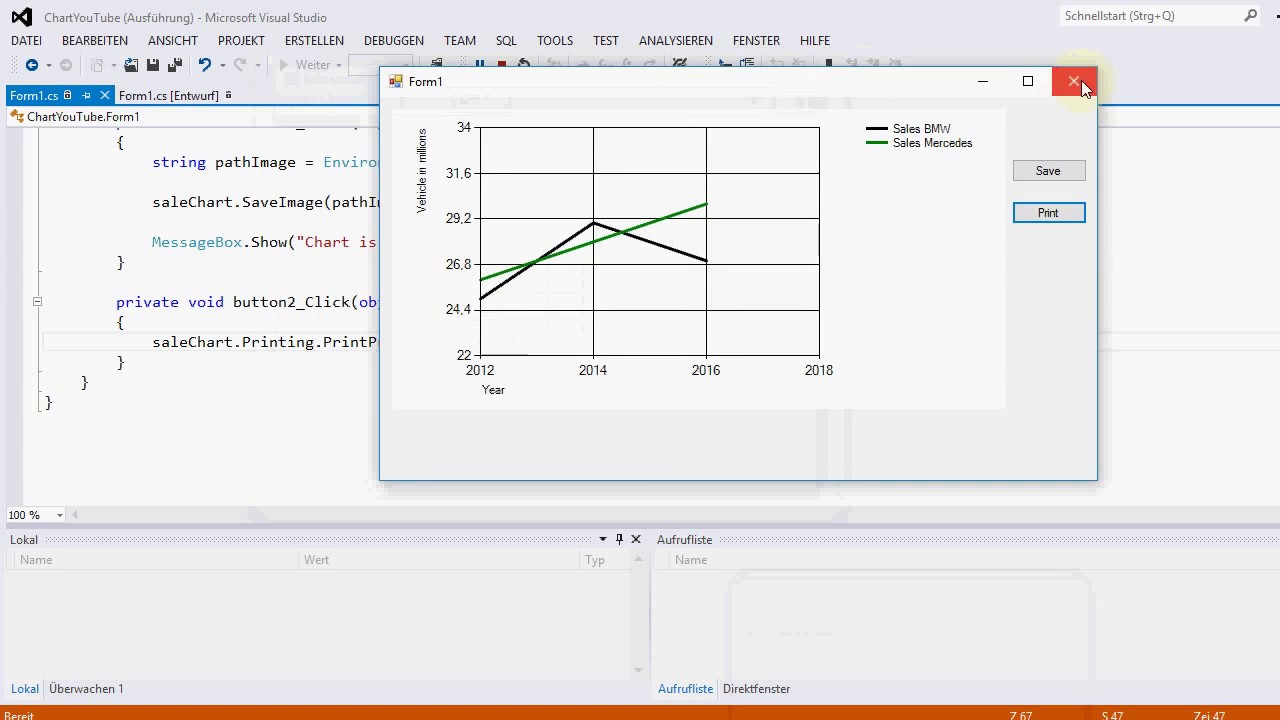Open the DEBUGGEN menu
Image resolution: width=1280 pixels, height=720 pixels.
pyautogui.click(x=394, y=41)
